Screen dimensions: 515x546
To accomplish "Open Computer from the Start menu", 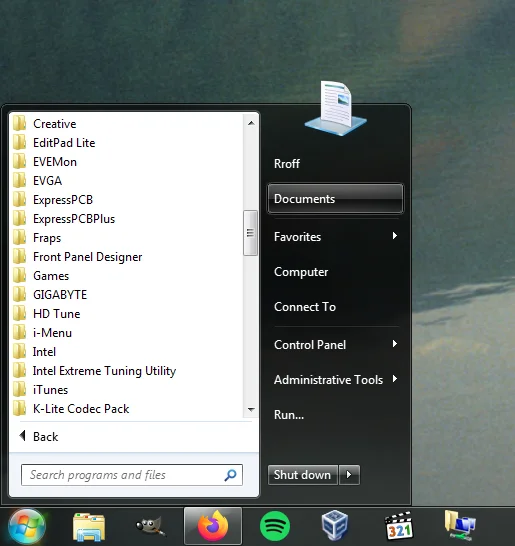I will click(301, 272).
